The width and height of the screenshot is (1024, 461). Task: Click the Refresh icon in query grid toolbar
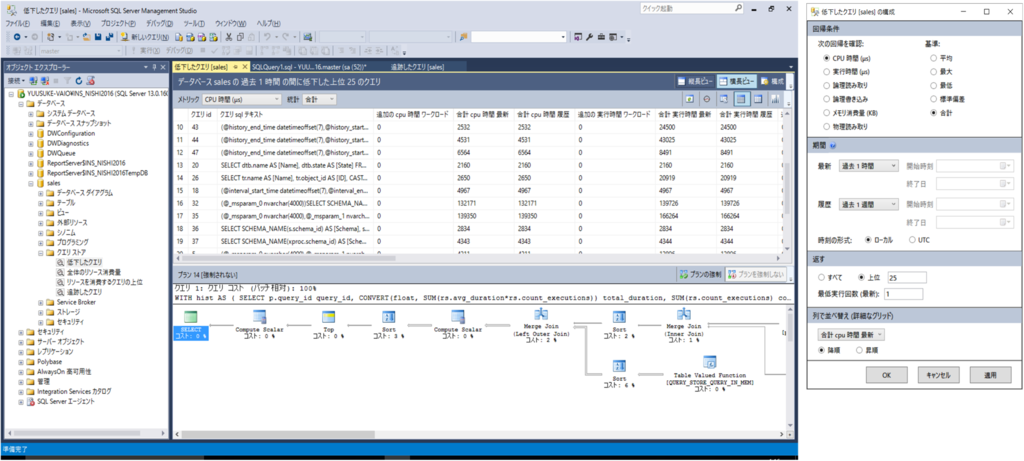[690, 99]
